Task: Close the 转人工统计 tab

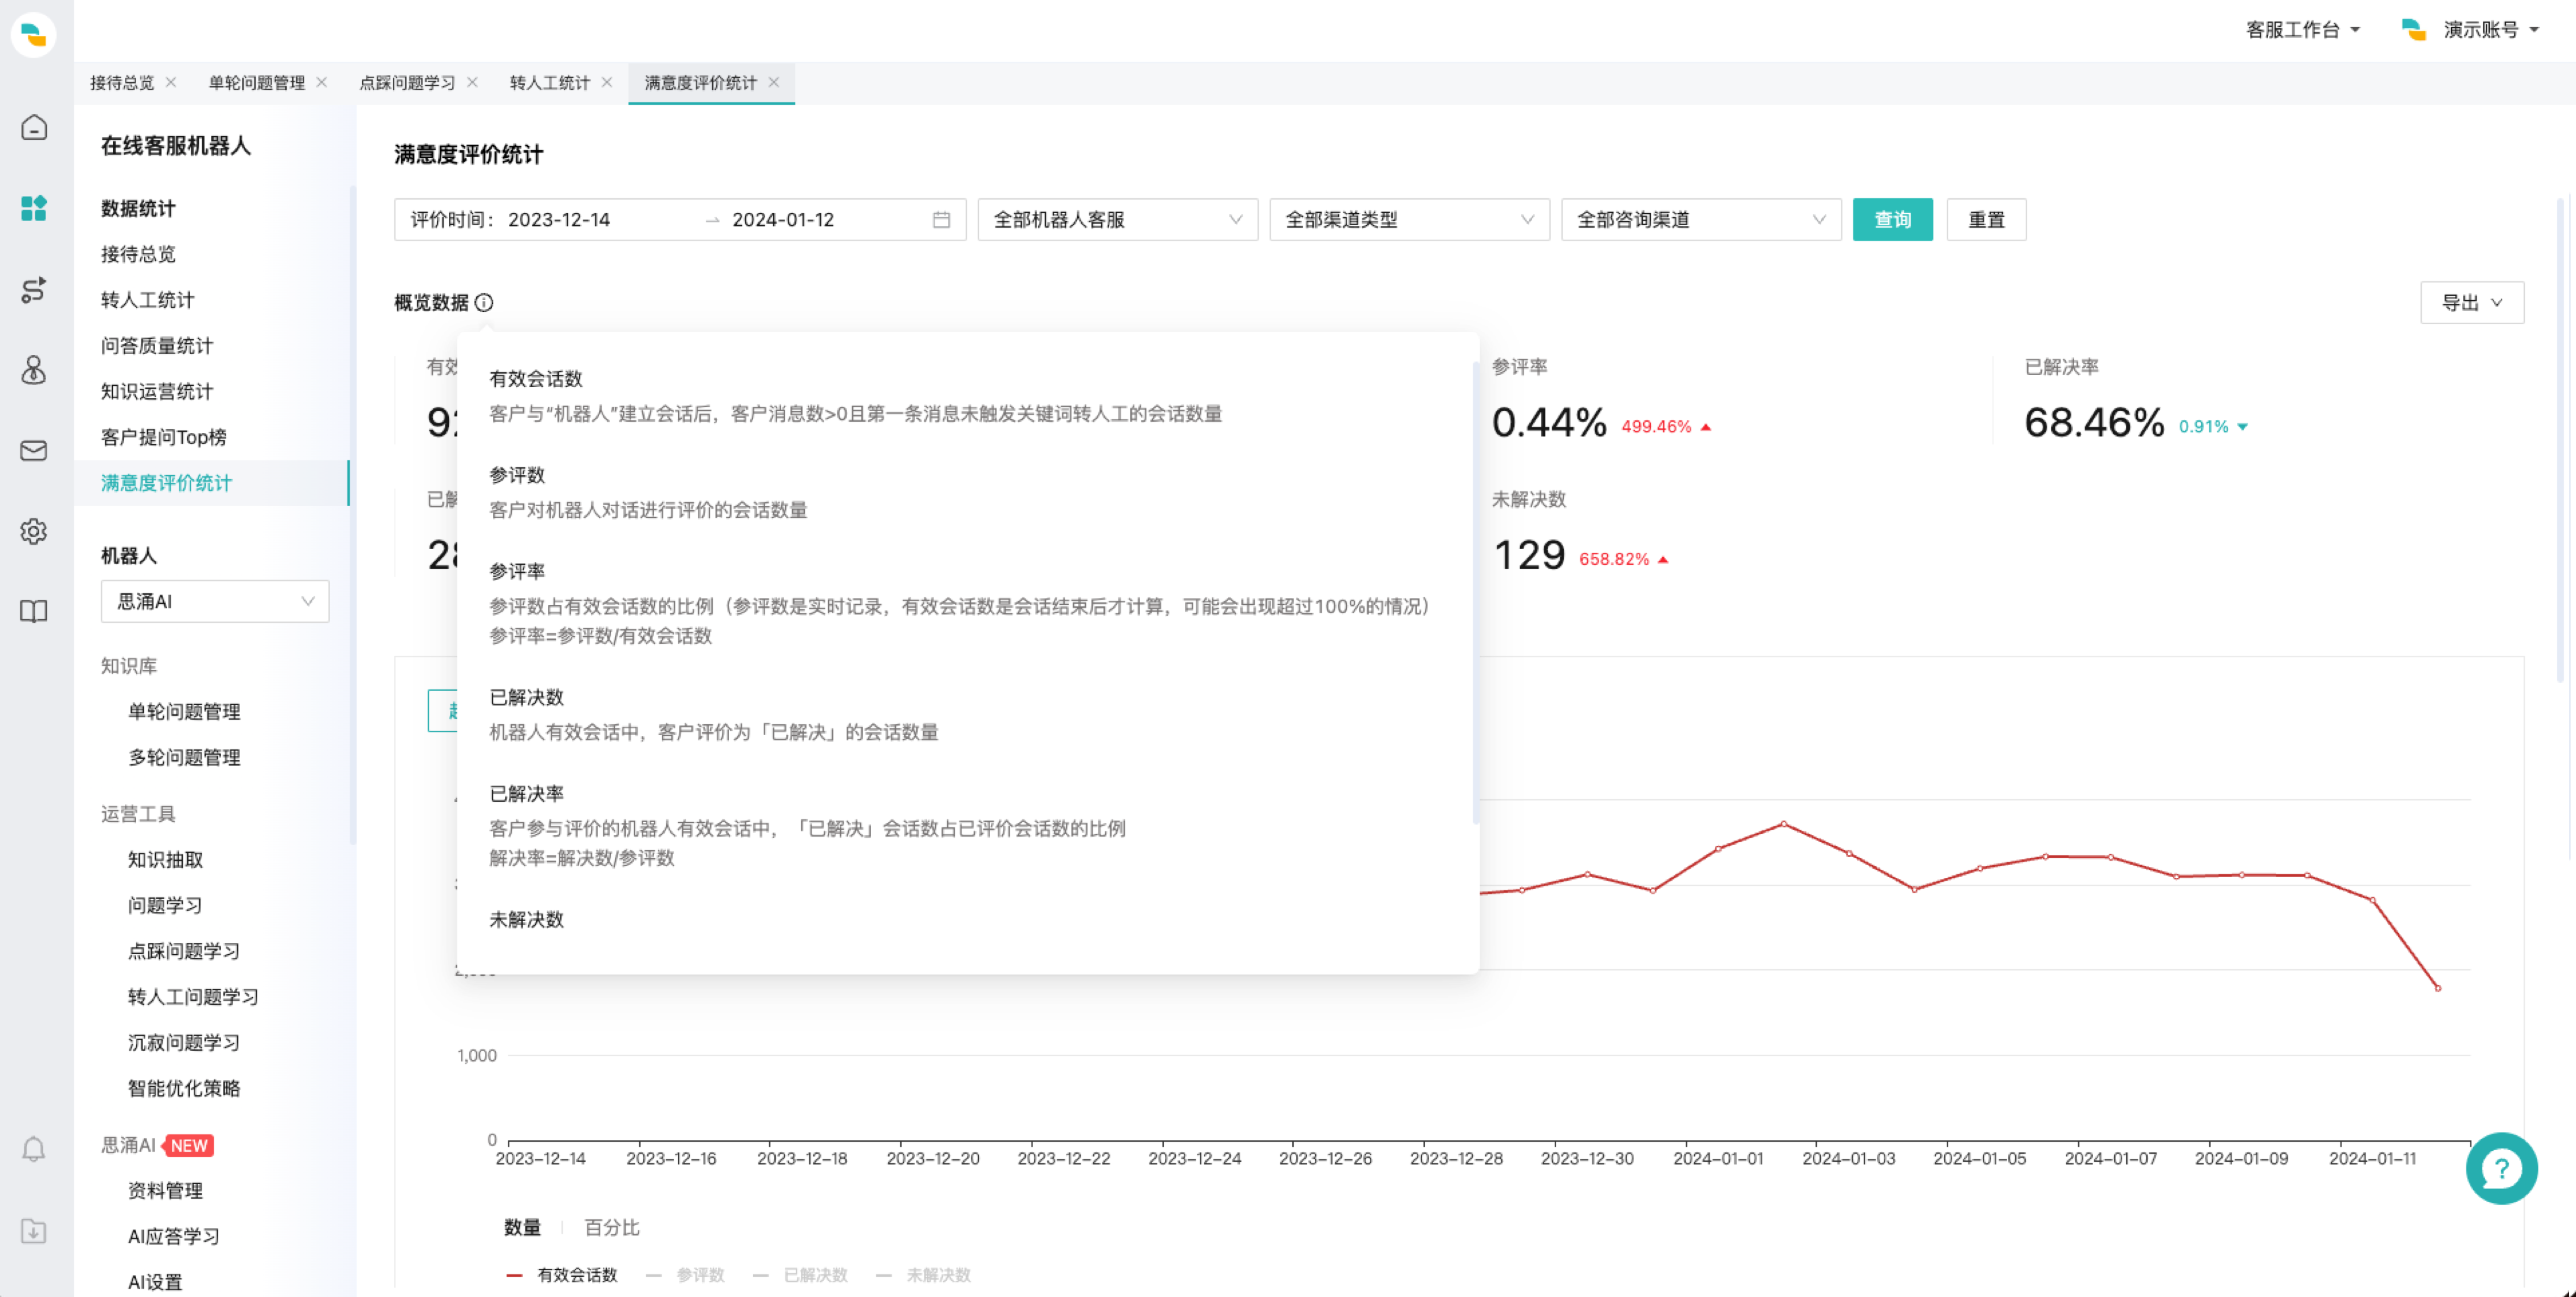Action: coord(607,82)
